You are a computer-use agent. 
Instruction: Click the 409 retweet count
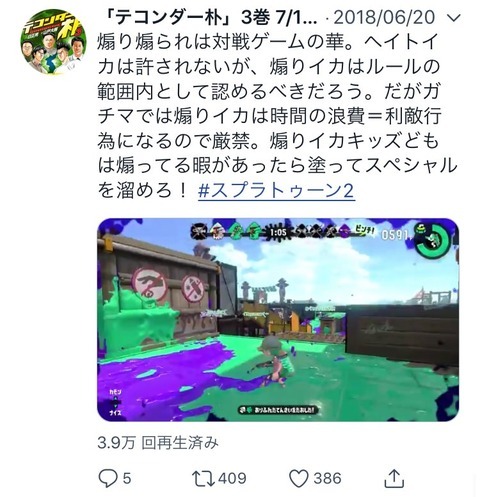(232, 478)
